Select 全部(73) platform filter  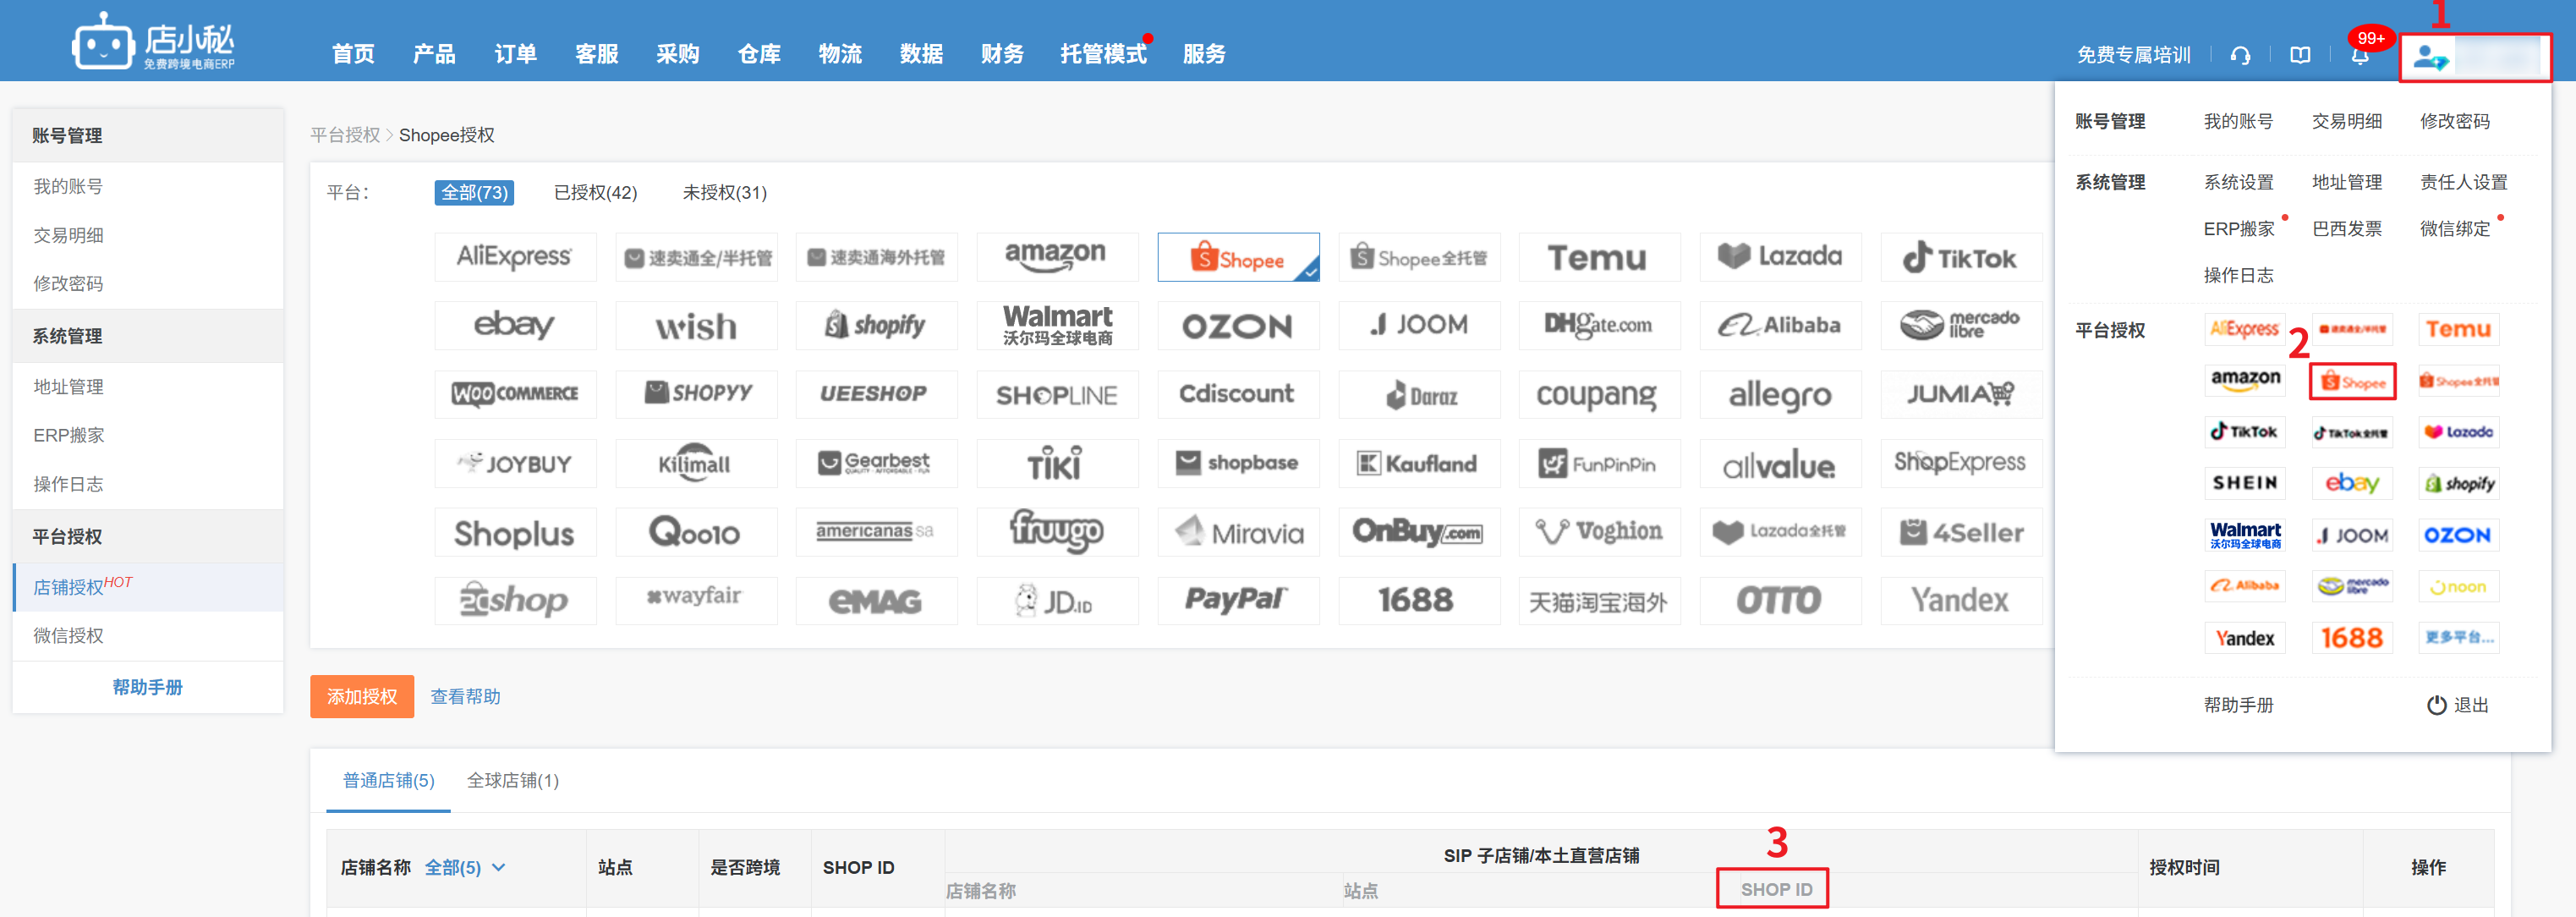(474, 192)
